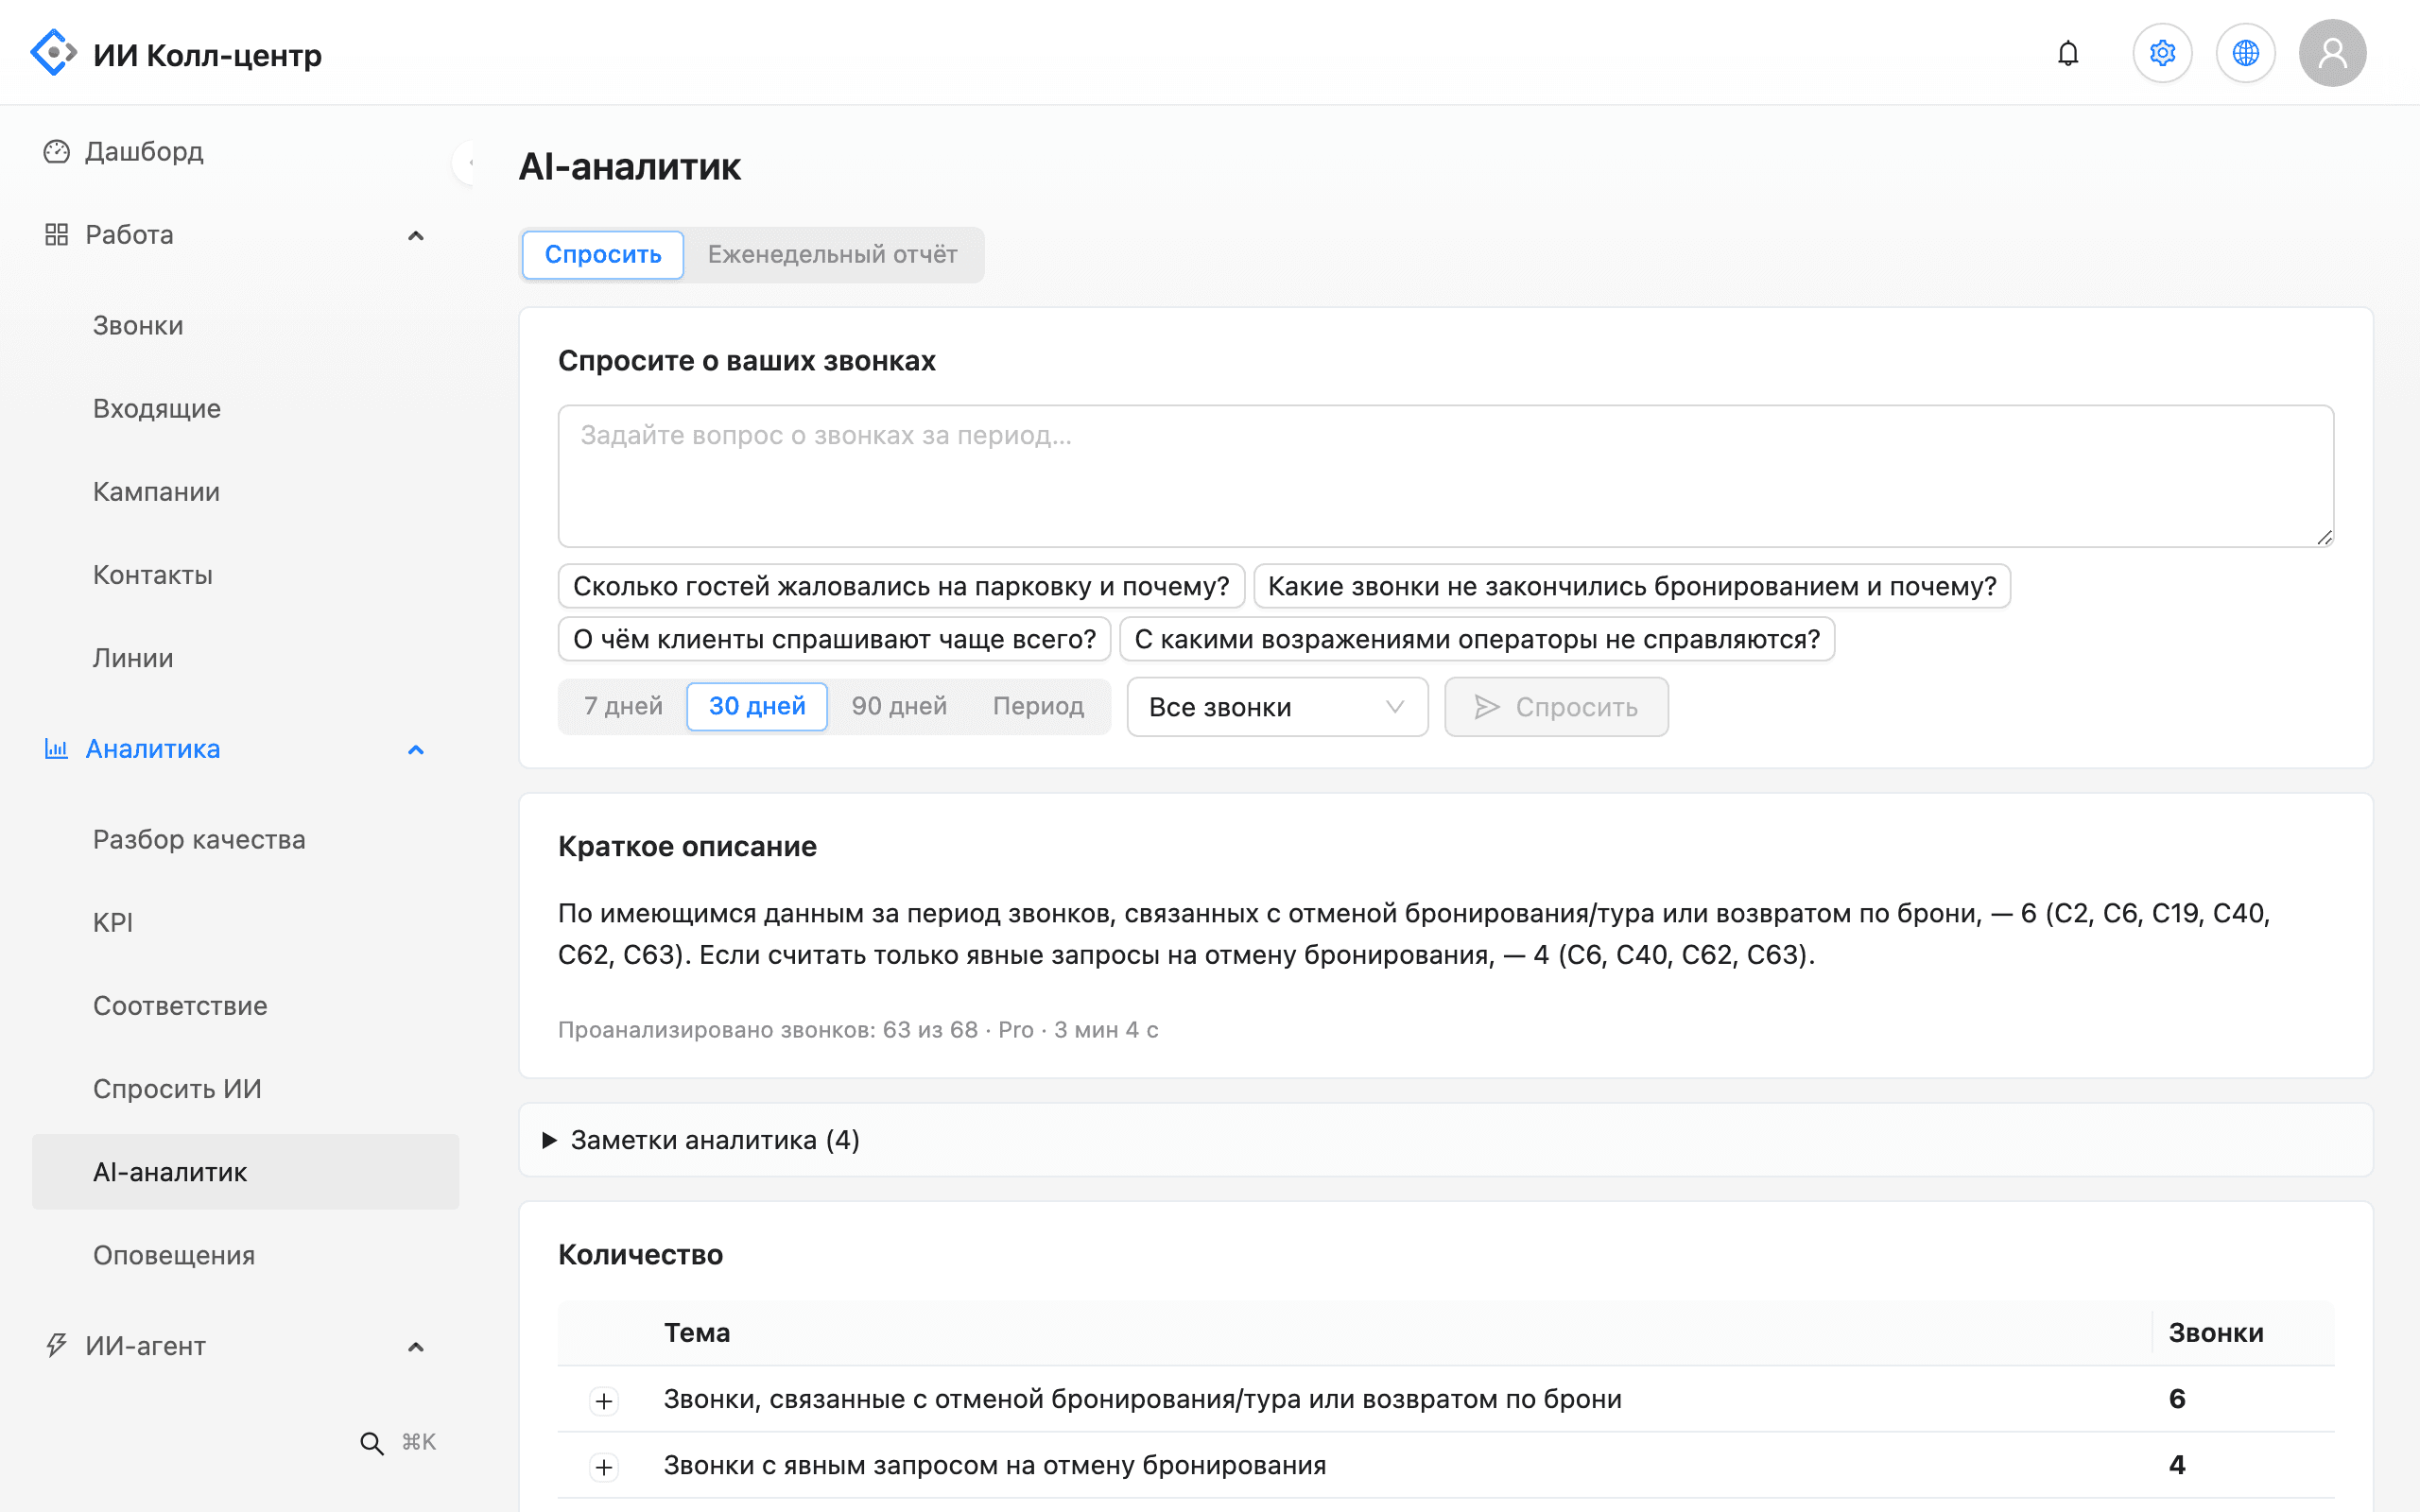
Task: Click the search magnifier icon in sidebar
Action: tap(371, 1442)
